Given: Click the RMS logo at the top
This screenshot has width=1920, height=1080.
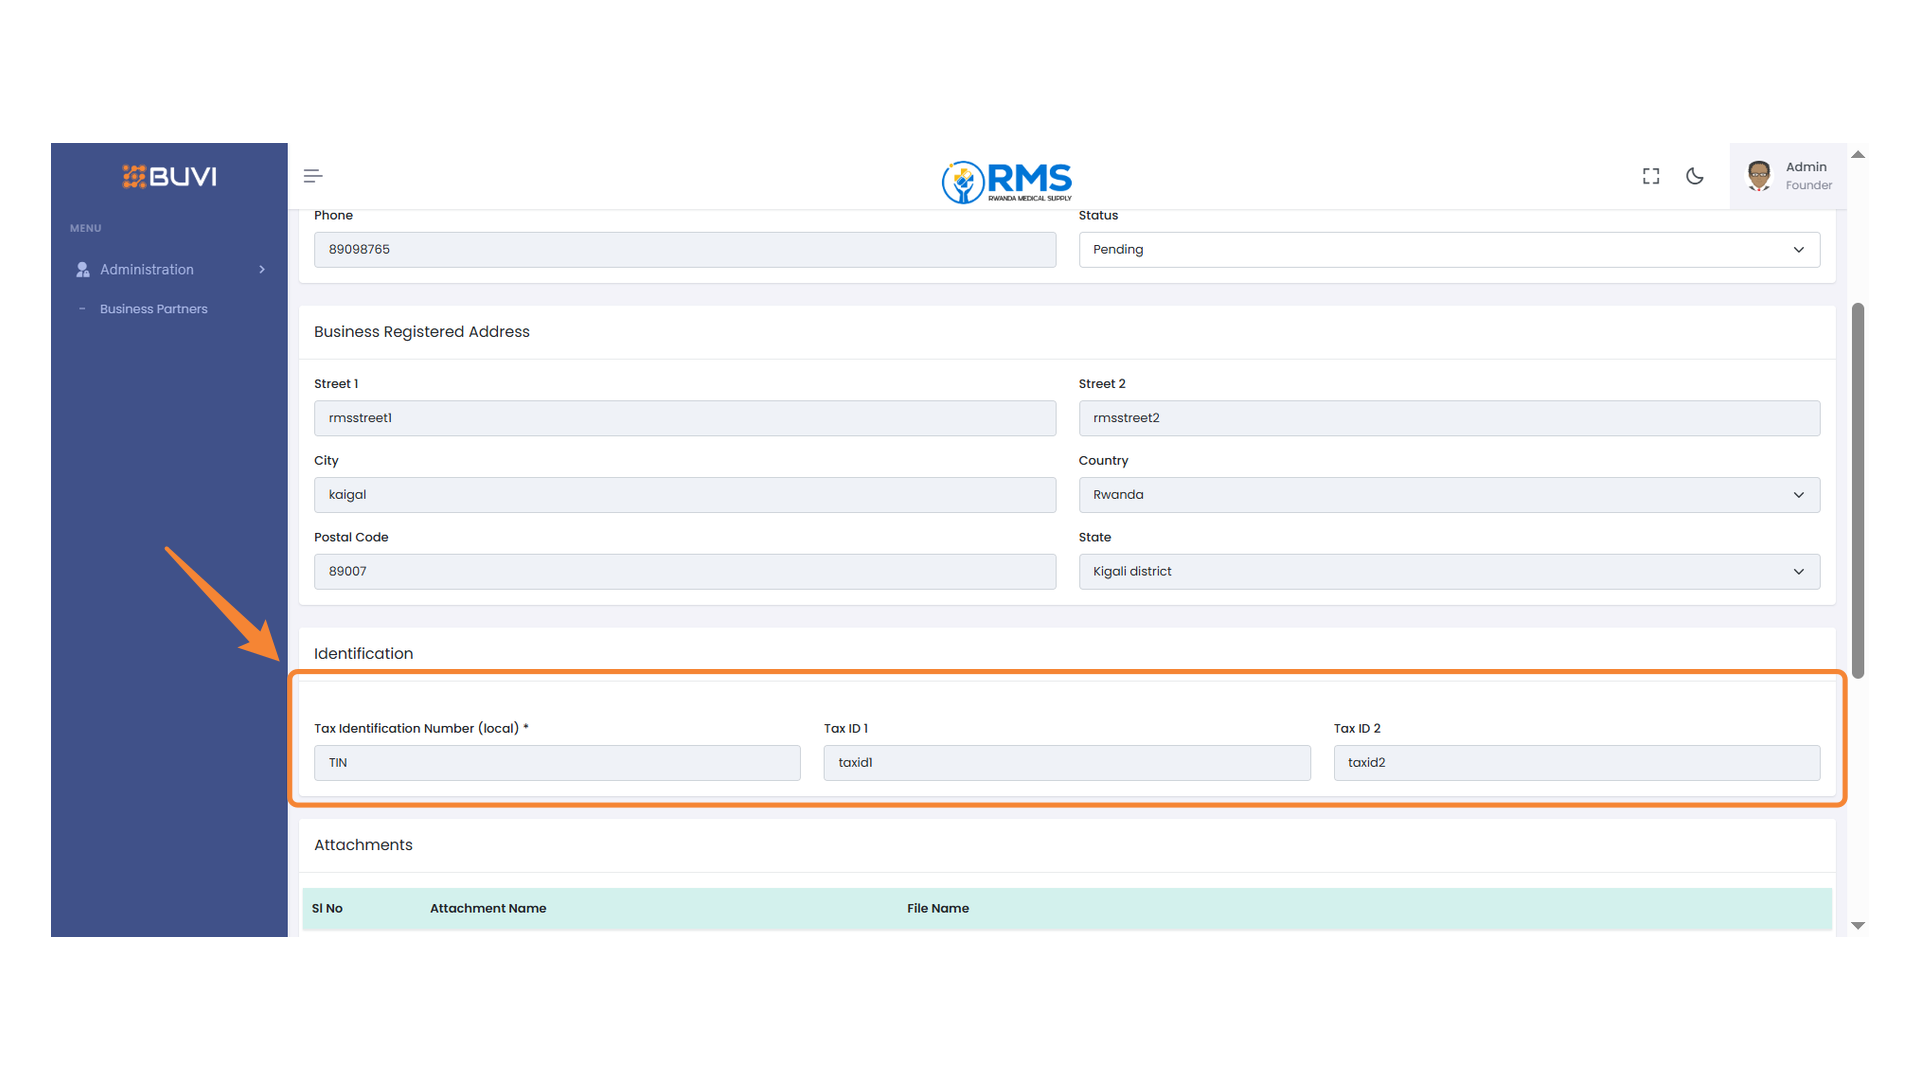Looking at the screenshot, I should 1005,182.
